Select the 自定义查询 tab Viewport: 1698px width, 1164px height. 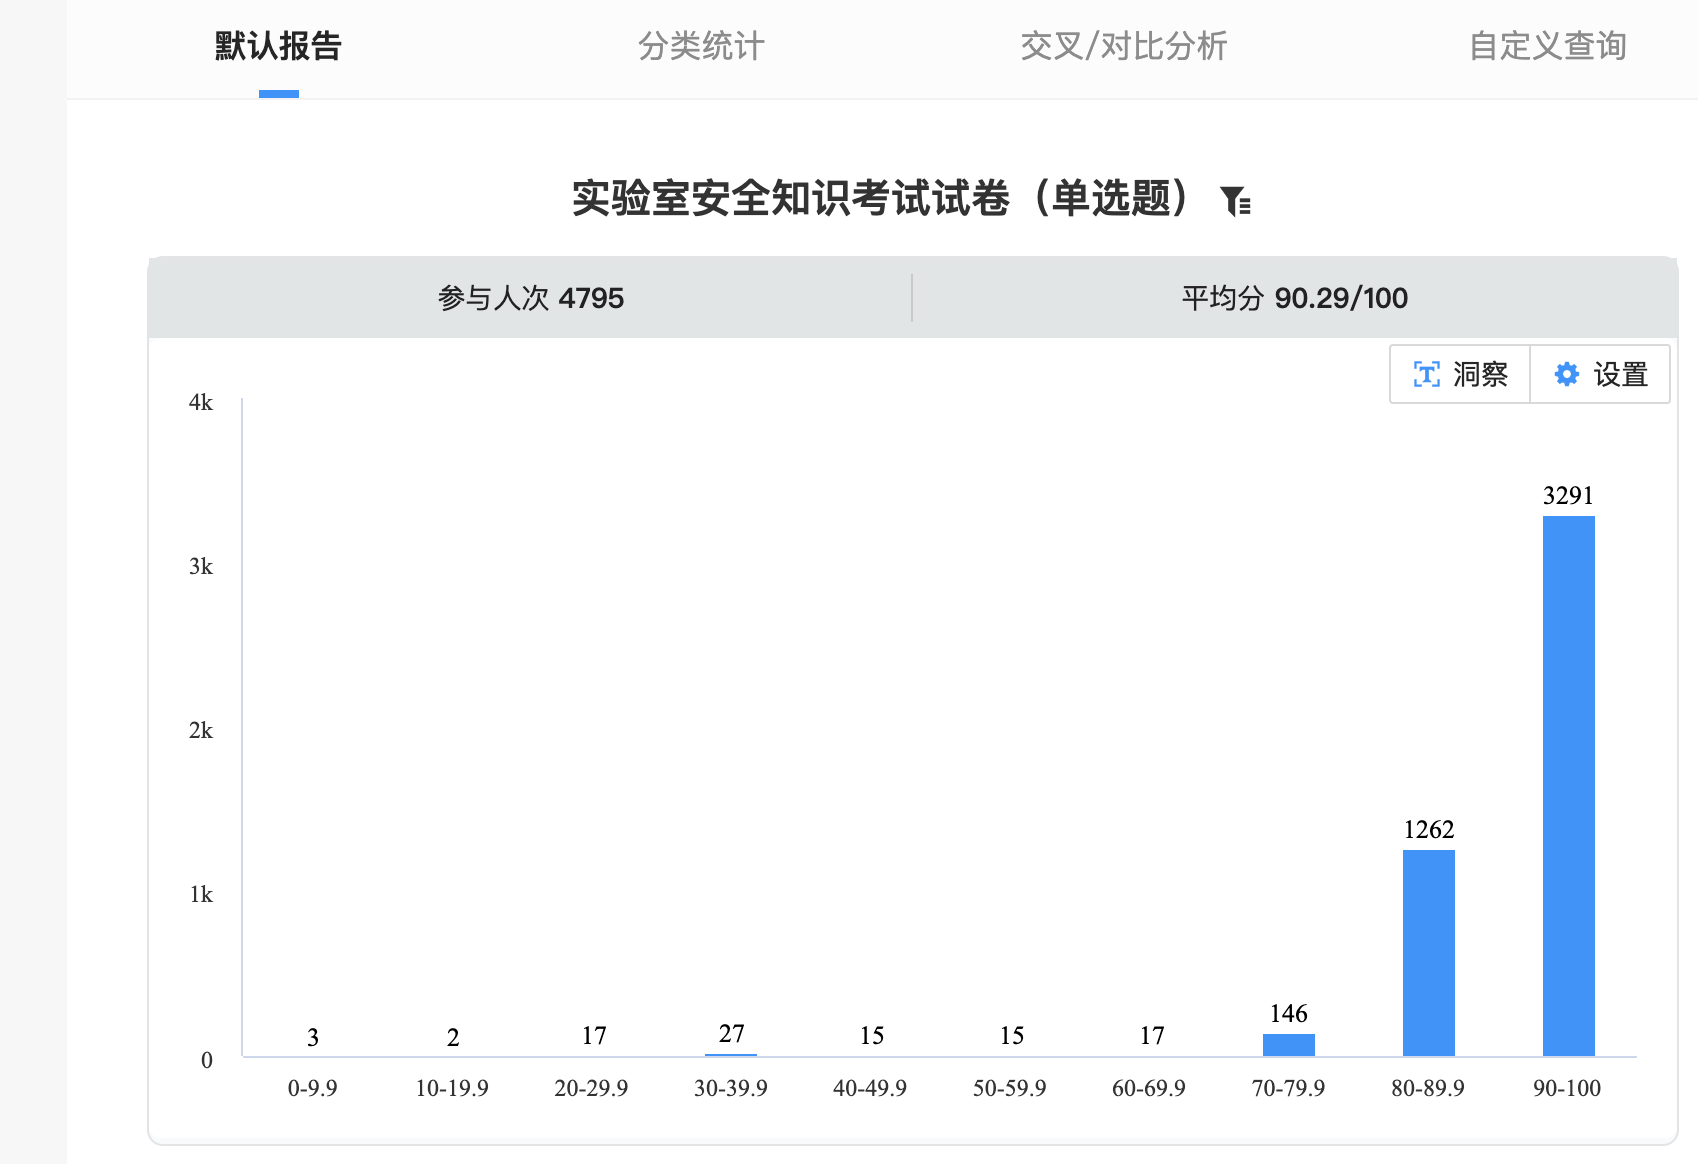coord(1547,46)
